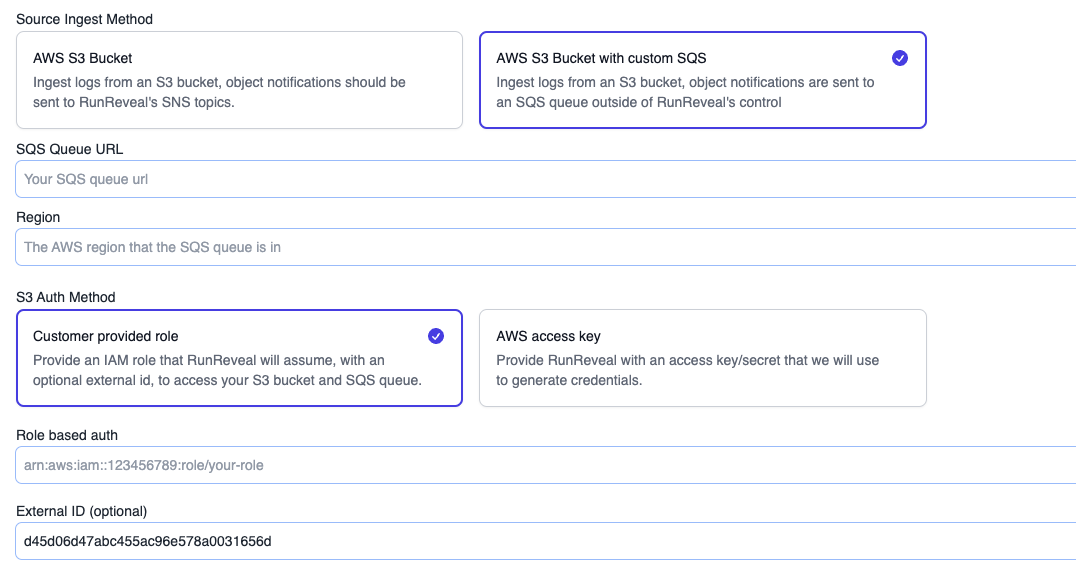Screen dimensions: 1076x567
Task: Click the Role based auth ARN field
Action: [545, 465]
